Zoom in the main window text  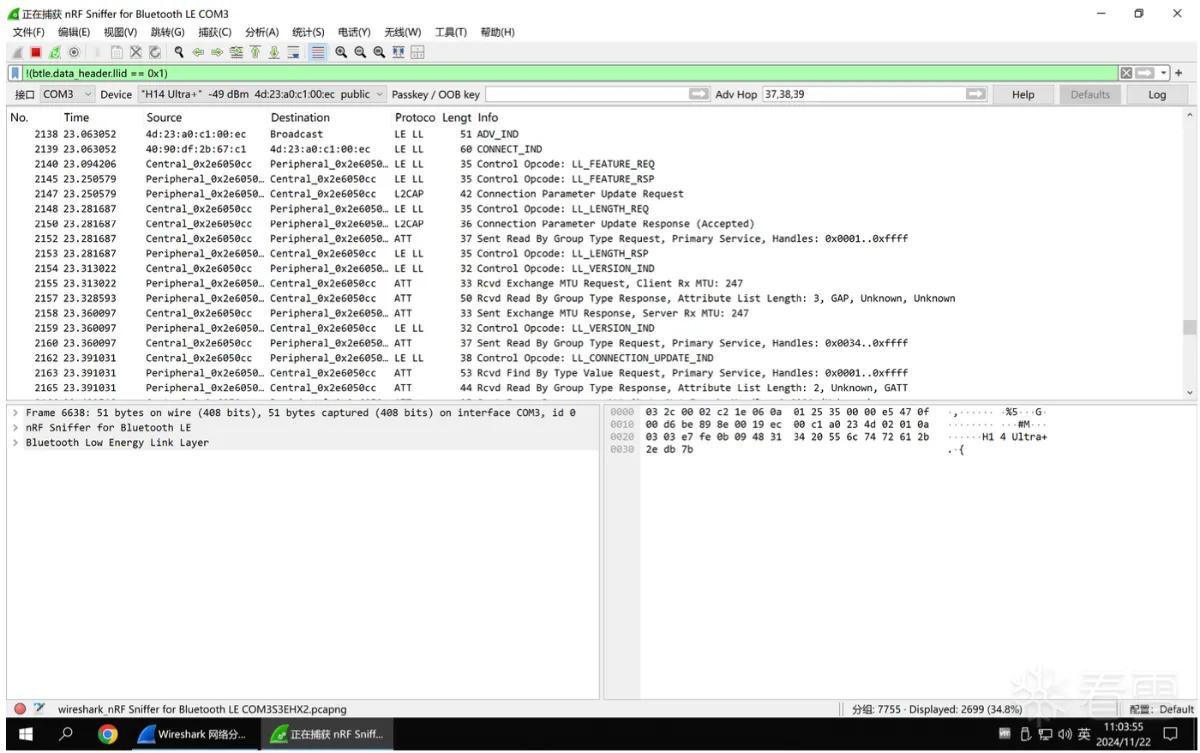click(x=341, y=52)
